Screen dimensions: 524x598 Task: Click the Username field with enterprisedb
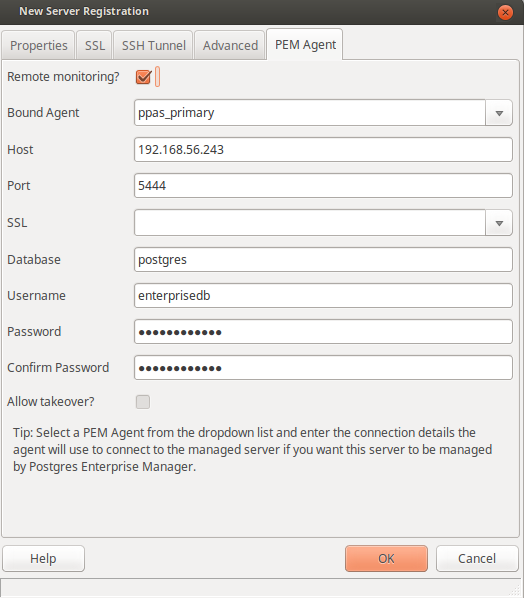(x=323, y=296)
